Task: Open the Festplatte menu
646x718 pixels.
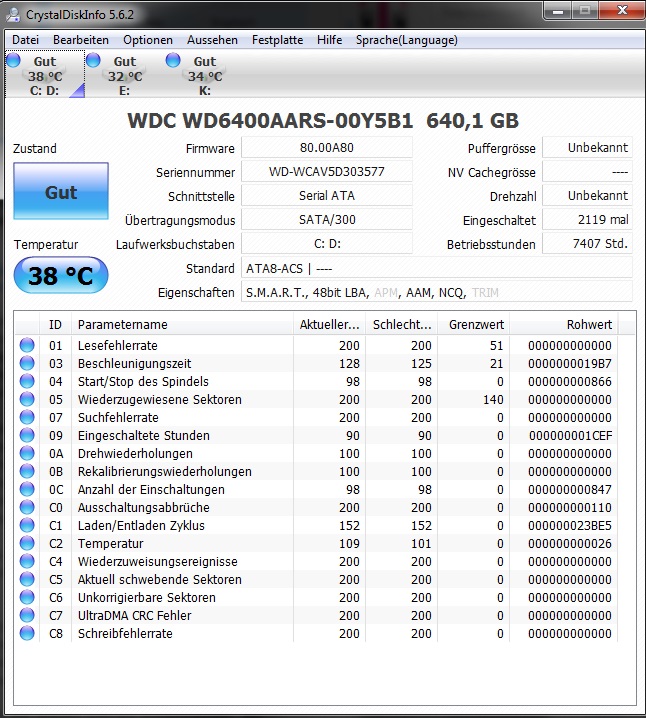Action: [277, 40]
